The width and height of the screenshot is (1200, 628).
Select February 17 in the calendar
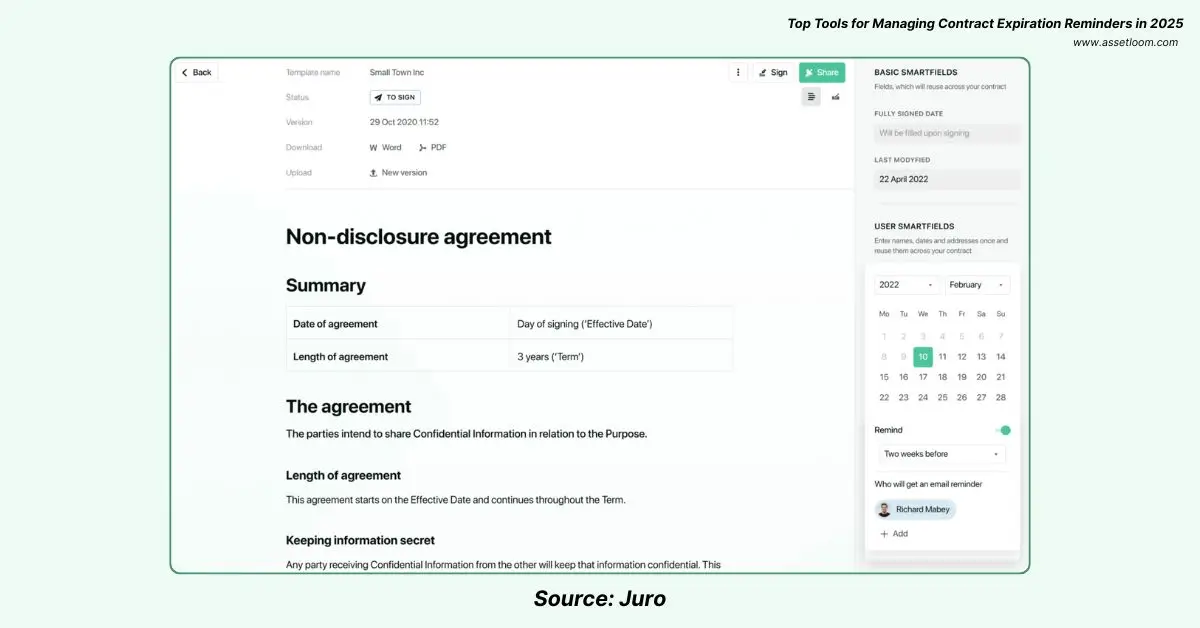point(923,377)
